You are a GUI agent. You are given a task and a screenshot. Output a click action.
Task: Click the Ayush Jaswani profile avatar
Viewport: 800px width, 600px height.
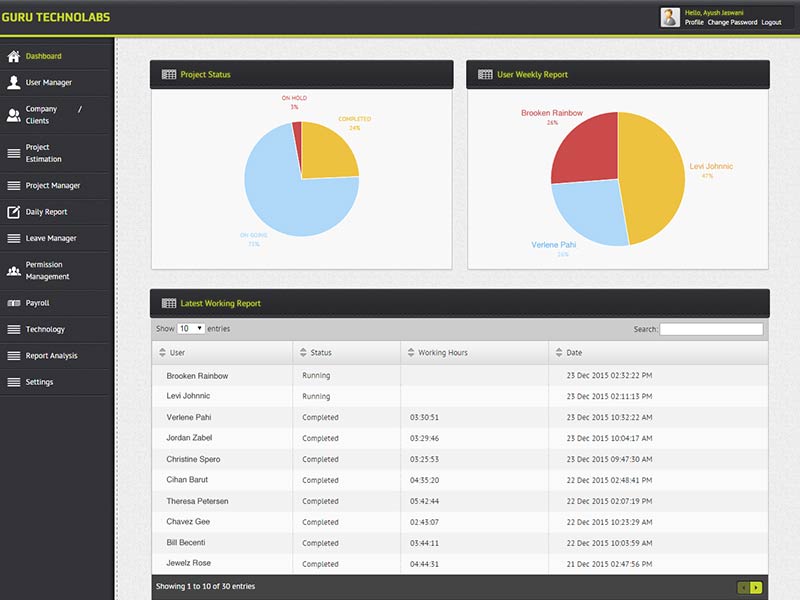668,16
